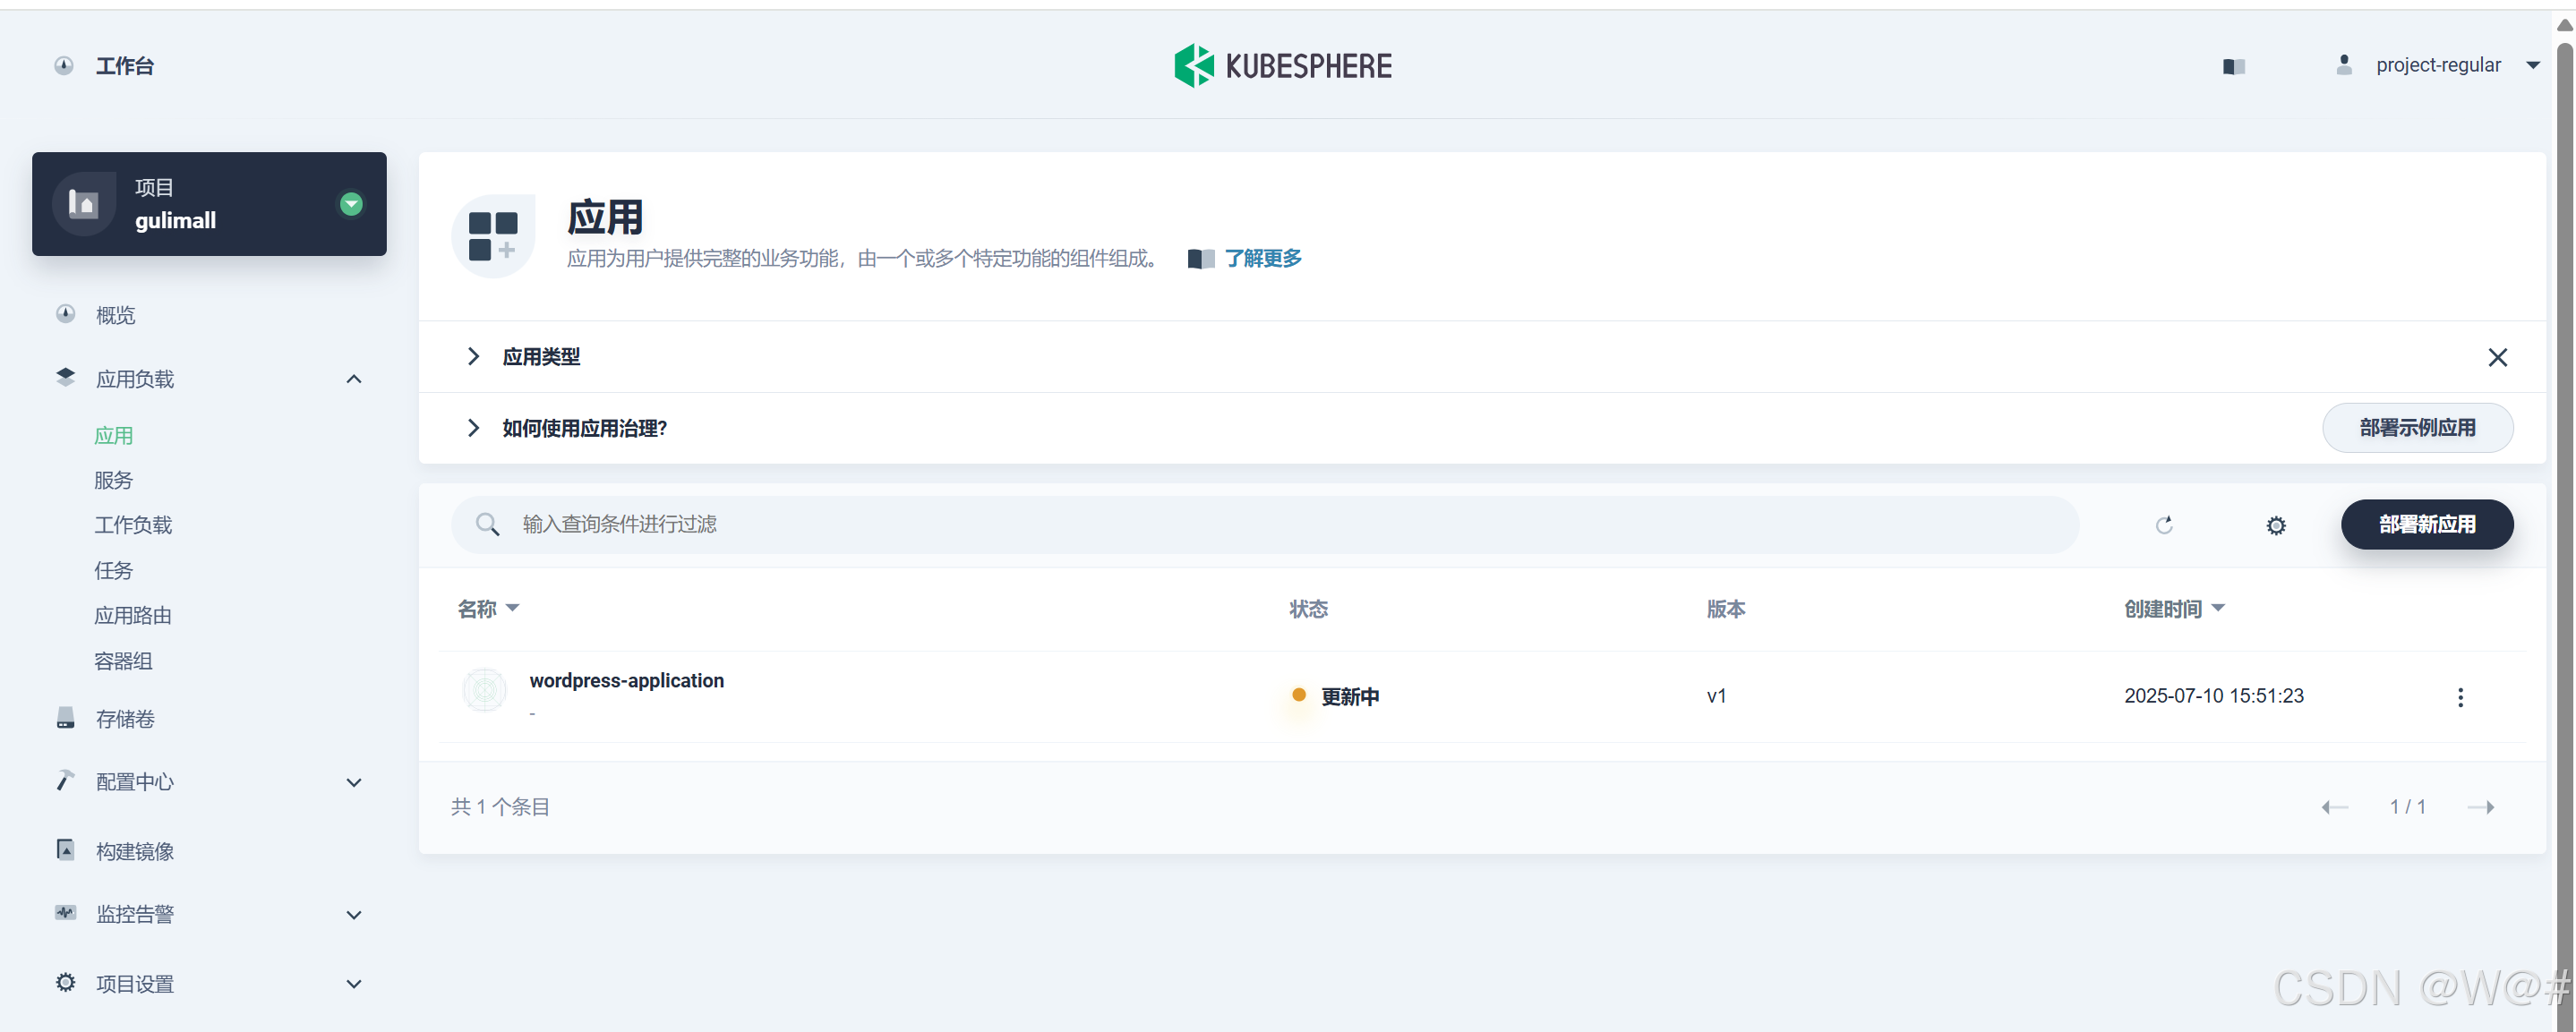Go to next page arrow
The image size is (2576, 1032).
tap(2481, 807)
